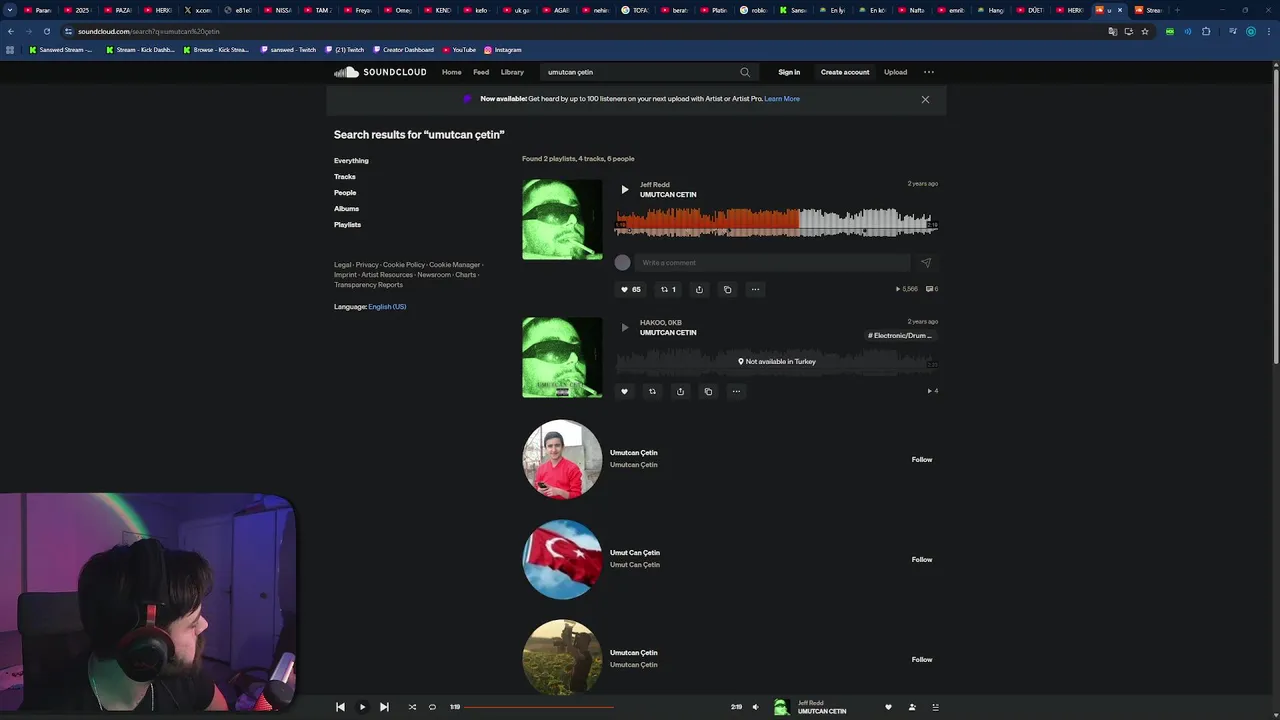
Task: Skip to previous track in player bar
Action: tap(340, 707)
